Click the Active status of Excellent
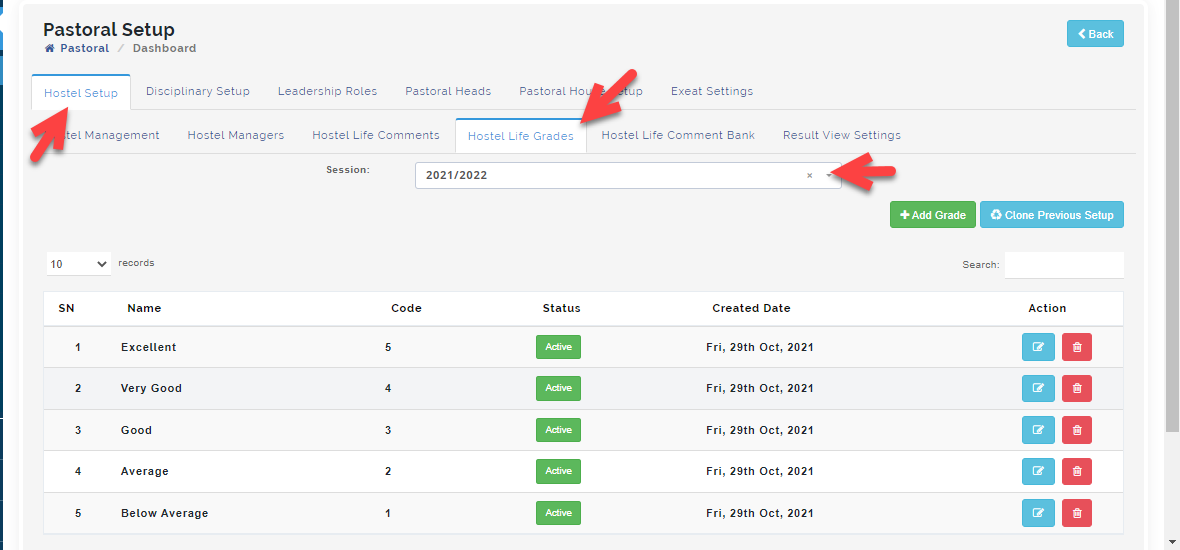The width and height of the screenshot is (1180, 550). pyautogui.click(x=558, y=347)
